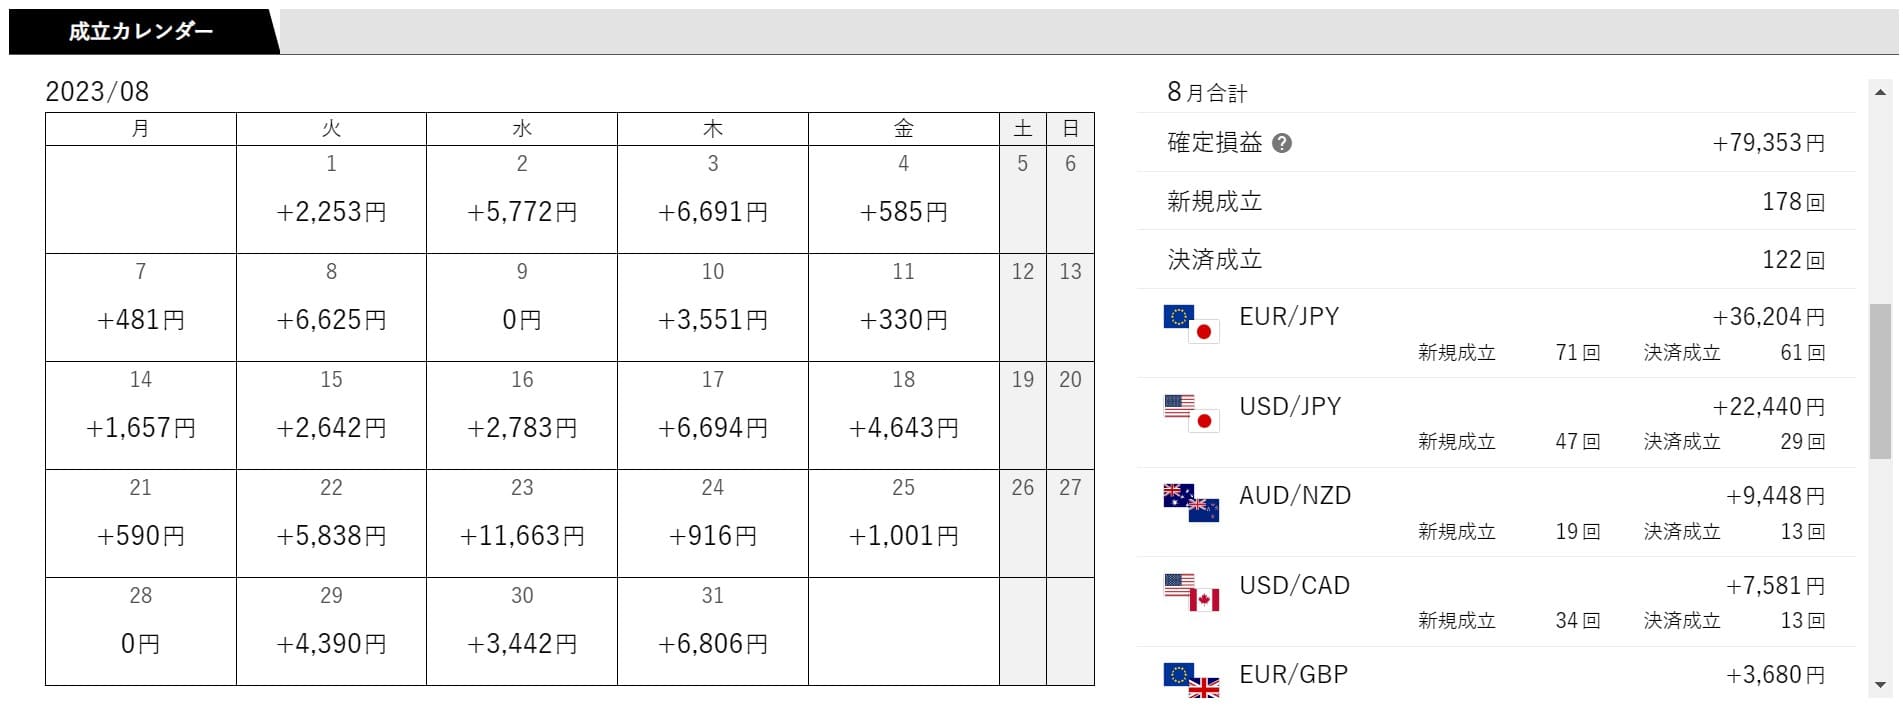Open the AUD/NZD currency pair label
The width and height of the screenshot is (1903, 708).
[x=1295, y=496]
